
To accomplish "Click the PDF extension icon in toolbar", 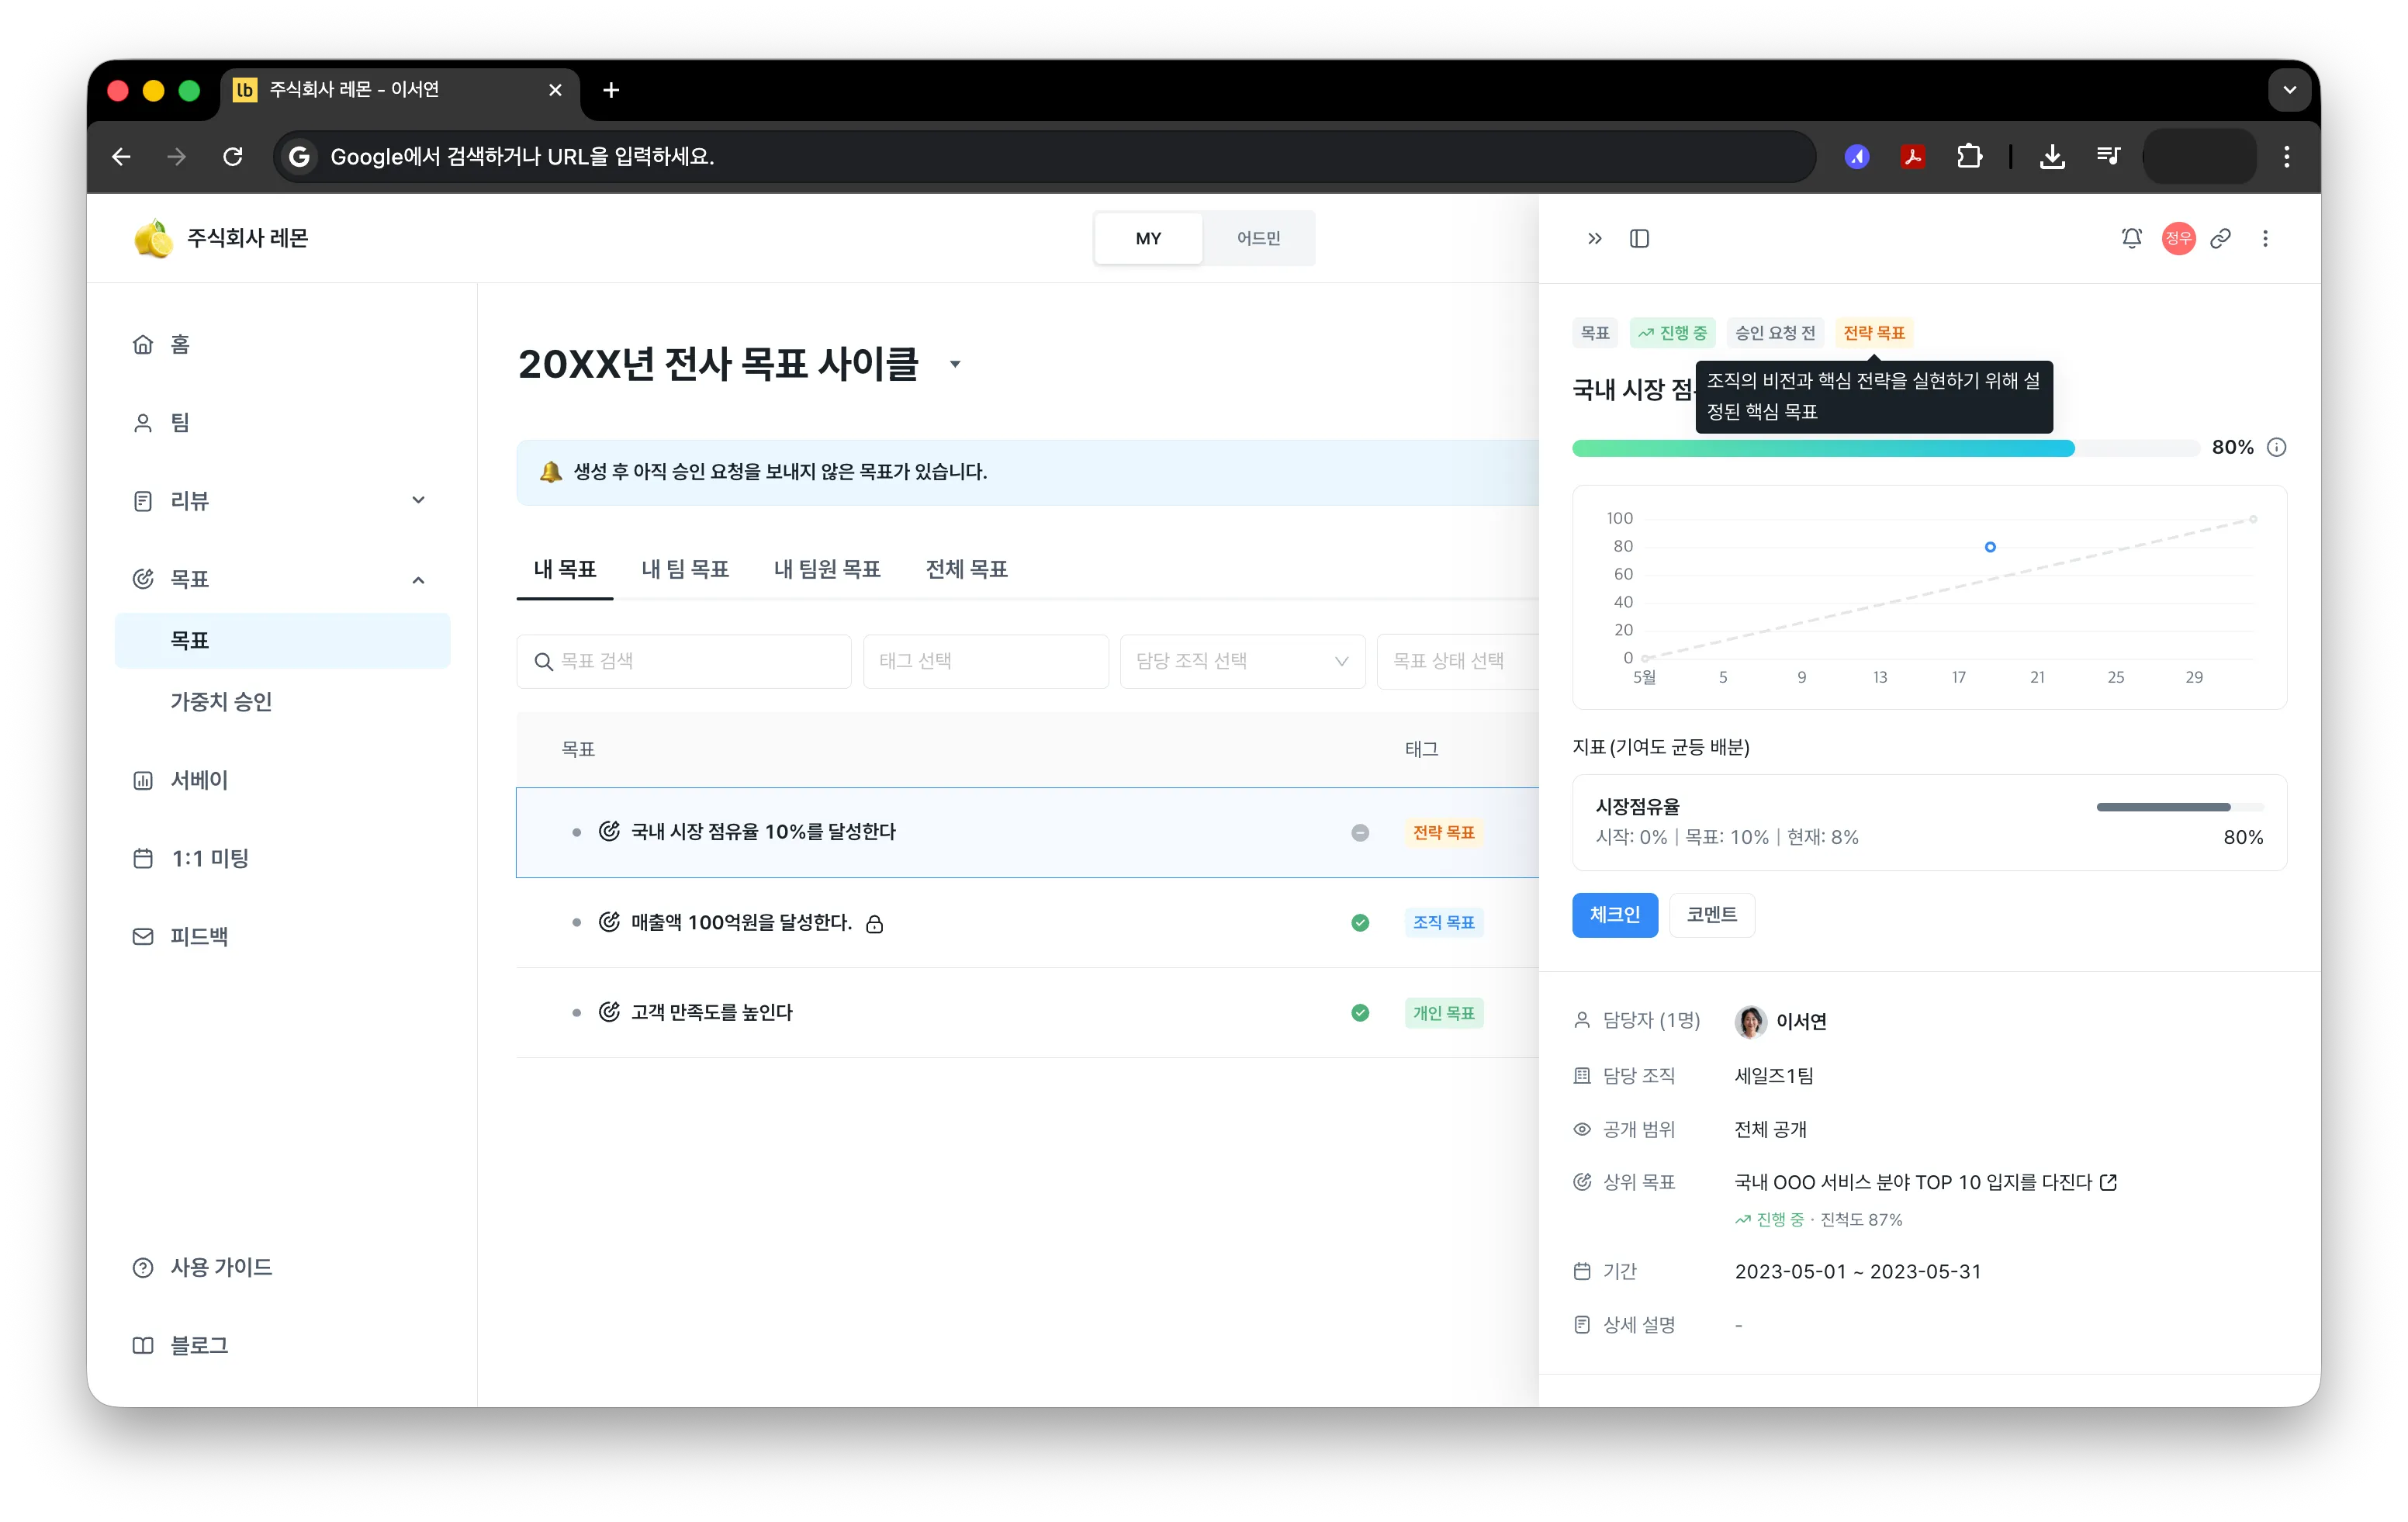I will tap(1913, 156).
